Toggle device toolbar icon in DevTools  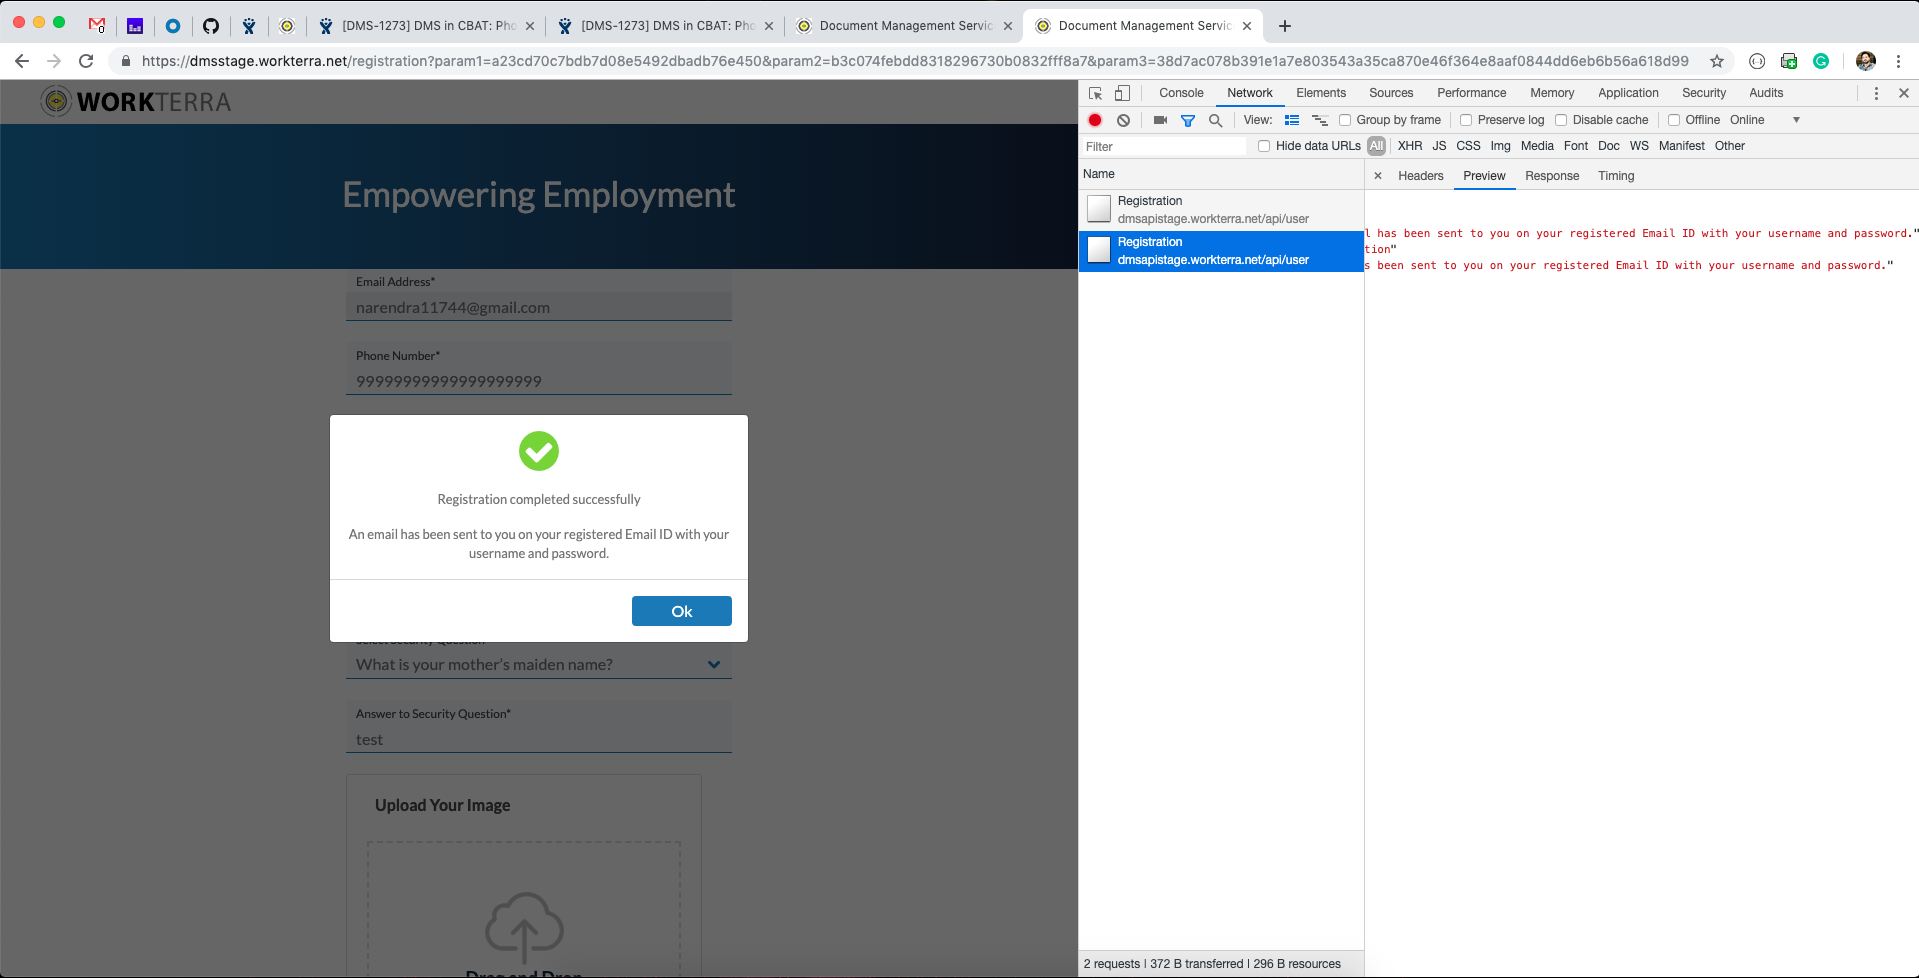[1122, 93]
